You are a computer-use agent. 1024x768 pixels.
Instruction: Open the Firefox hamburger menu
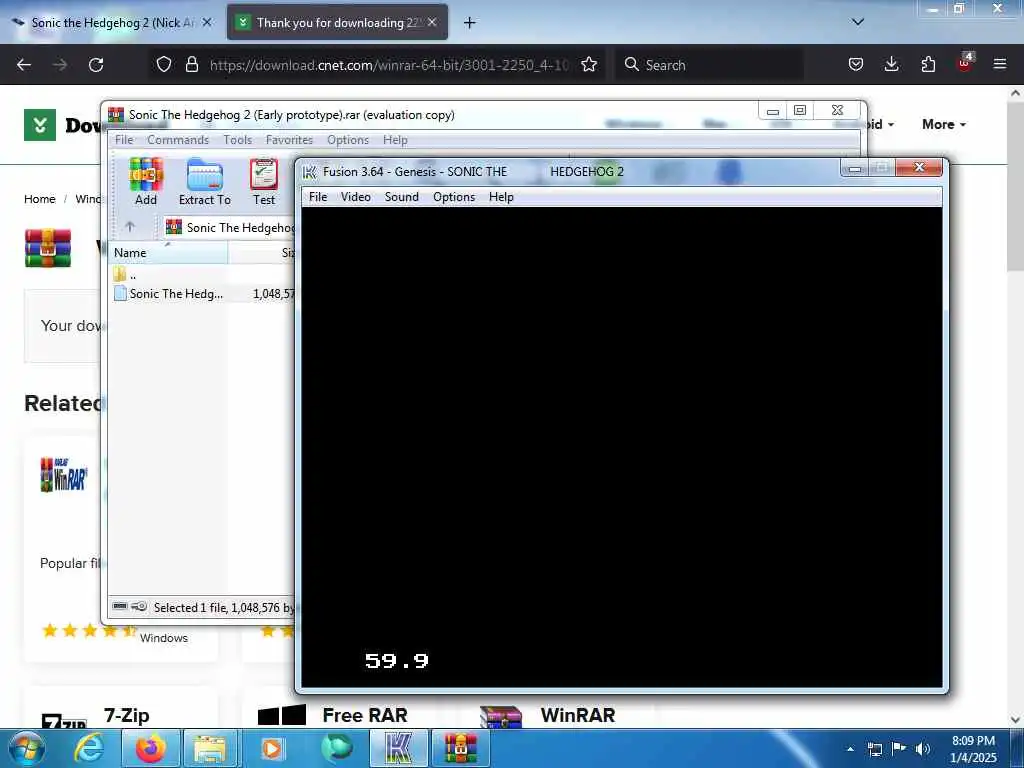tap(1000, 64)
